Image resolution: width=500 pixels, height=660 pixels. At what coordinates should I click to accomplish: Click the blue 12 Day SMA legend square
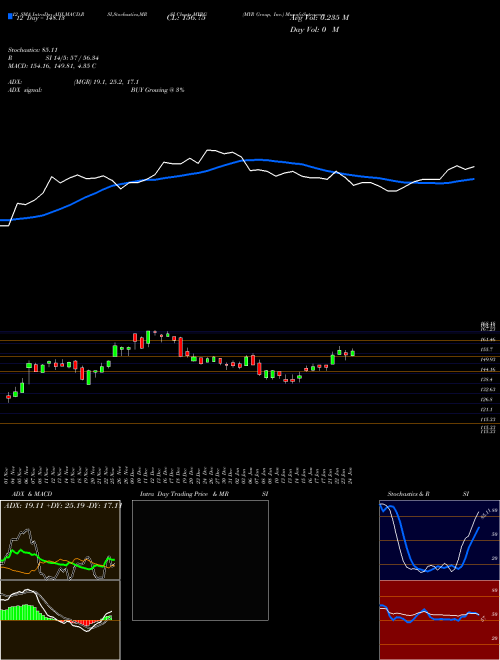click(10, 16)
